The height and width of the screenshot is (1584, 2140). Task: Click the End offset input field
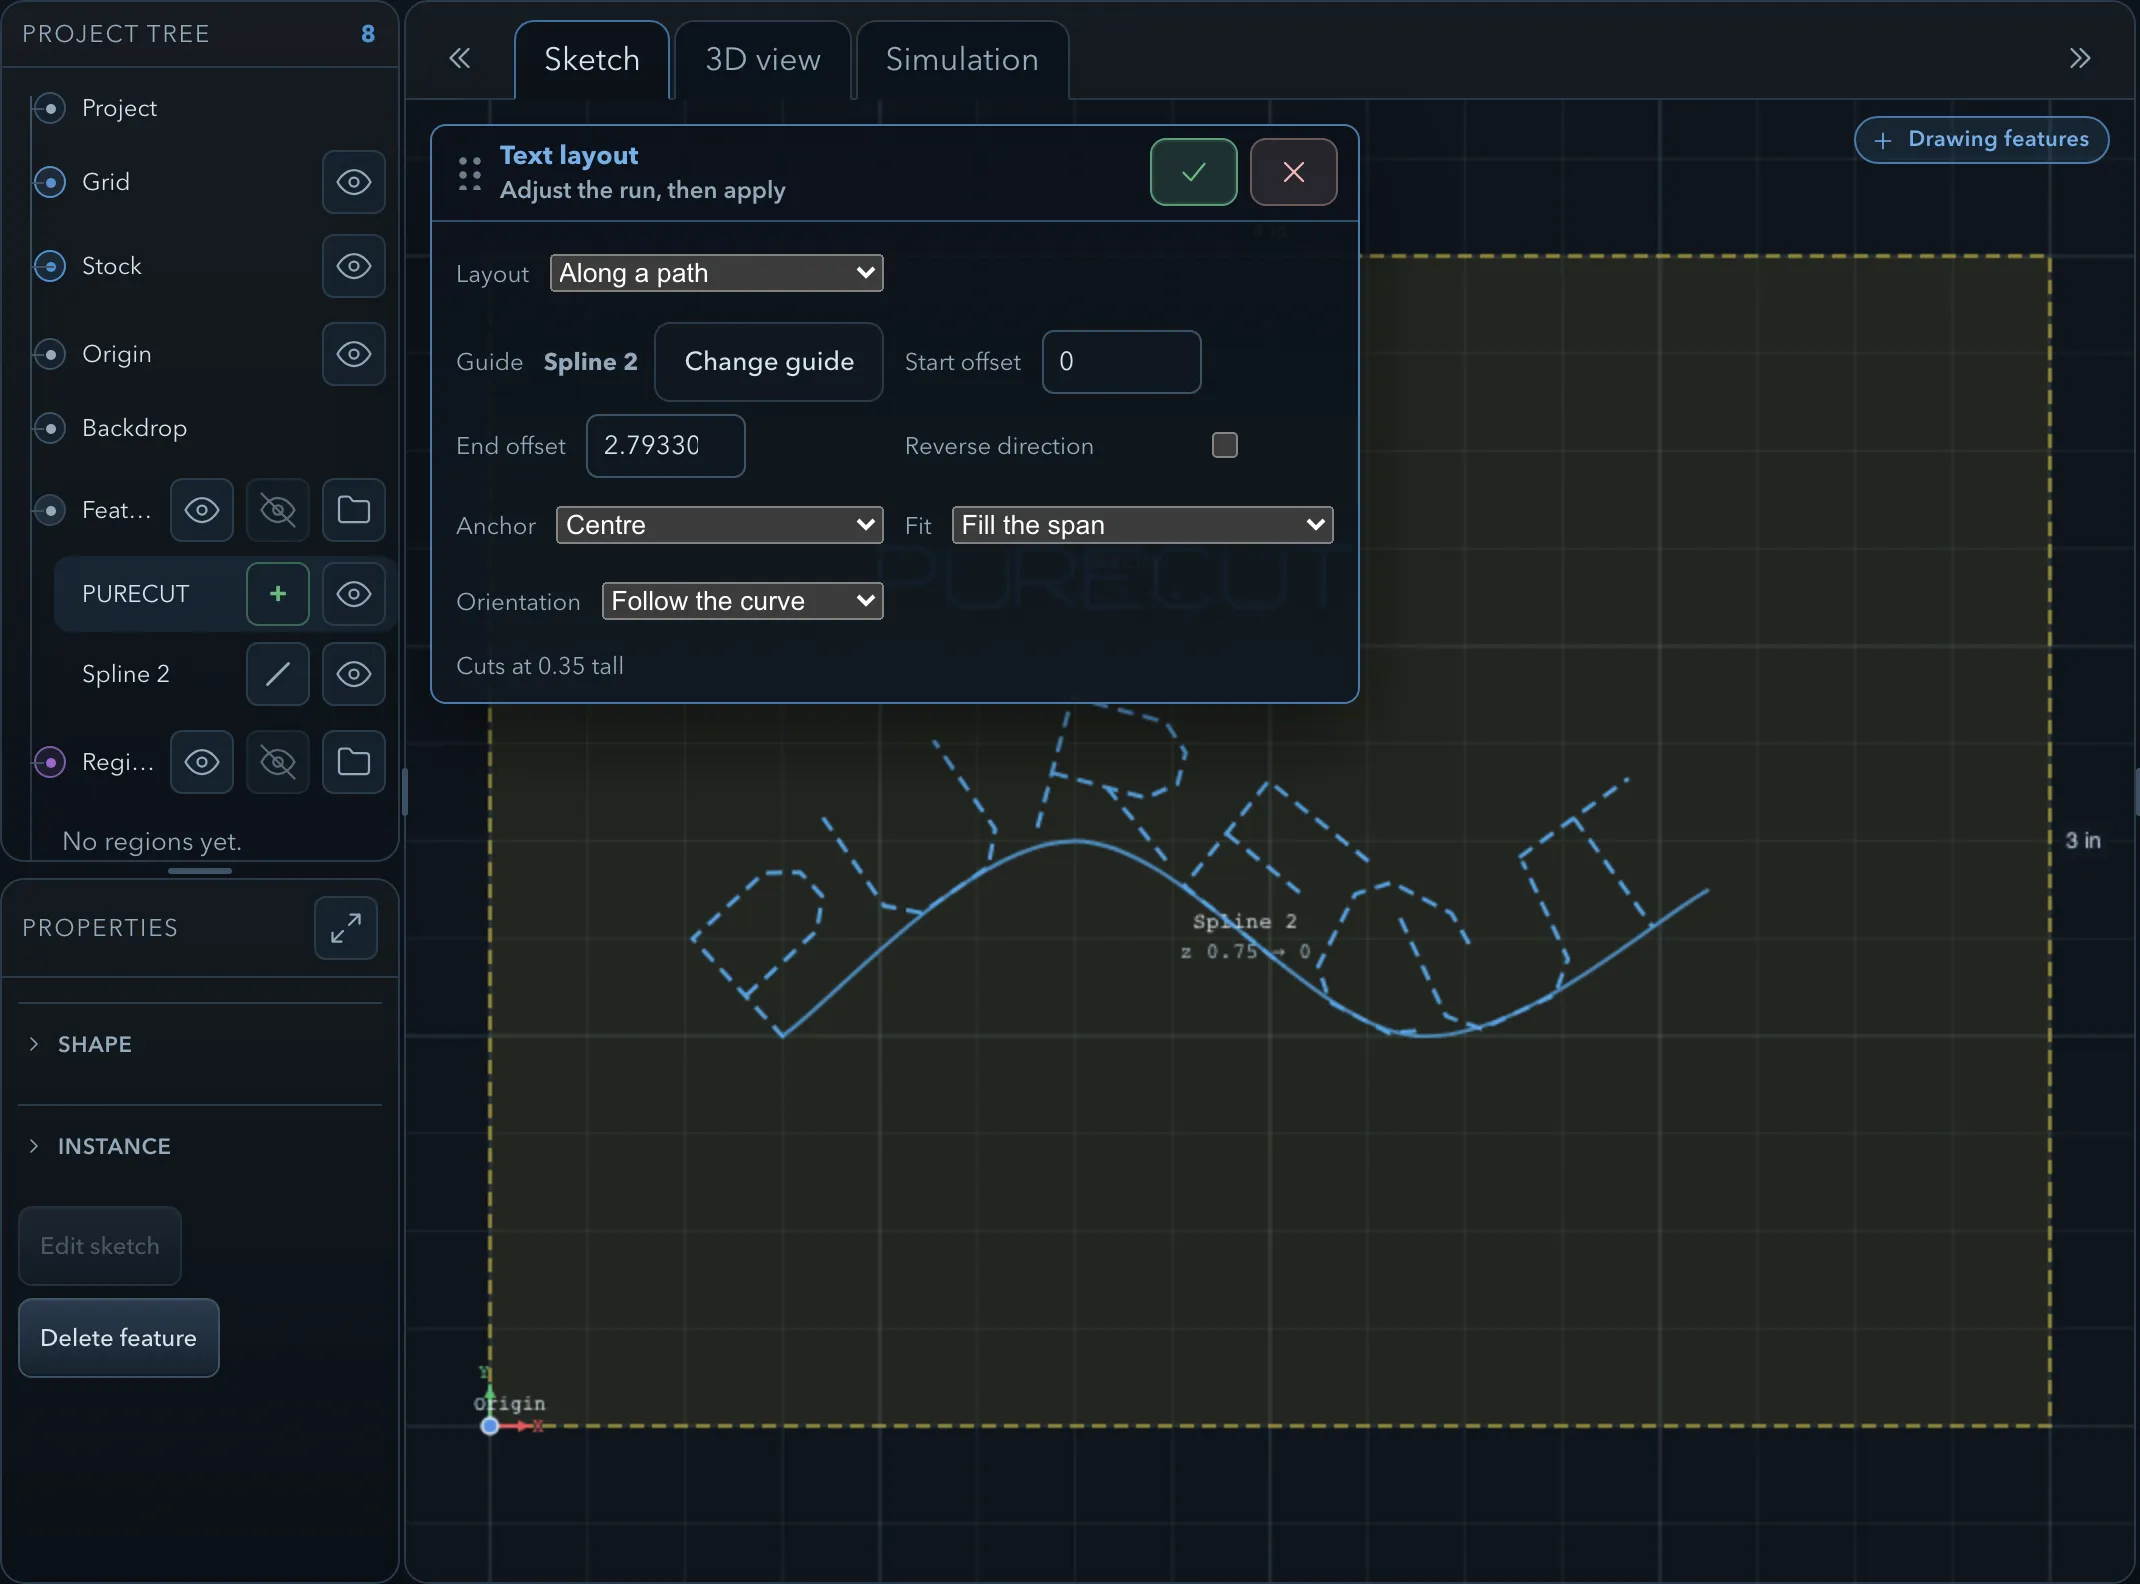tap(665, 446)
